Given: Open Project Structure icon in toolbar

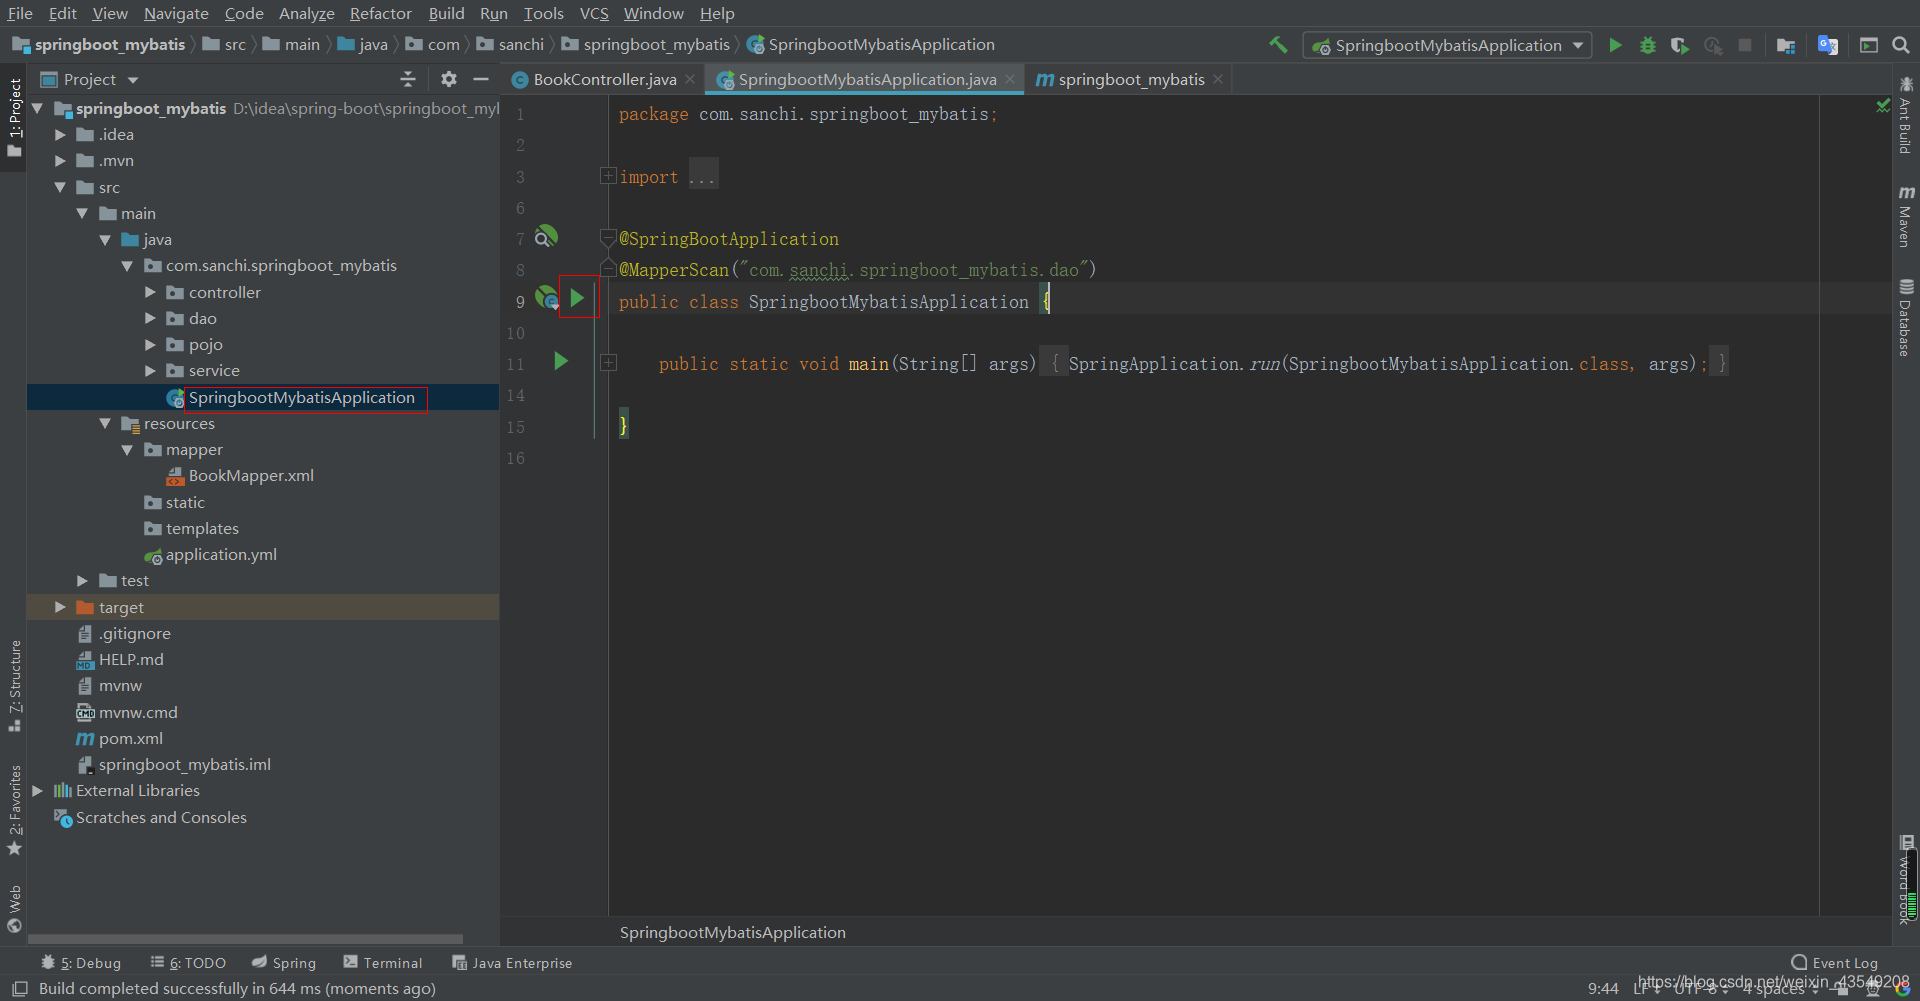Looking at the screenshot, I should 1786,45.
